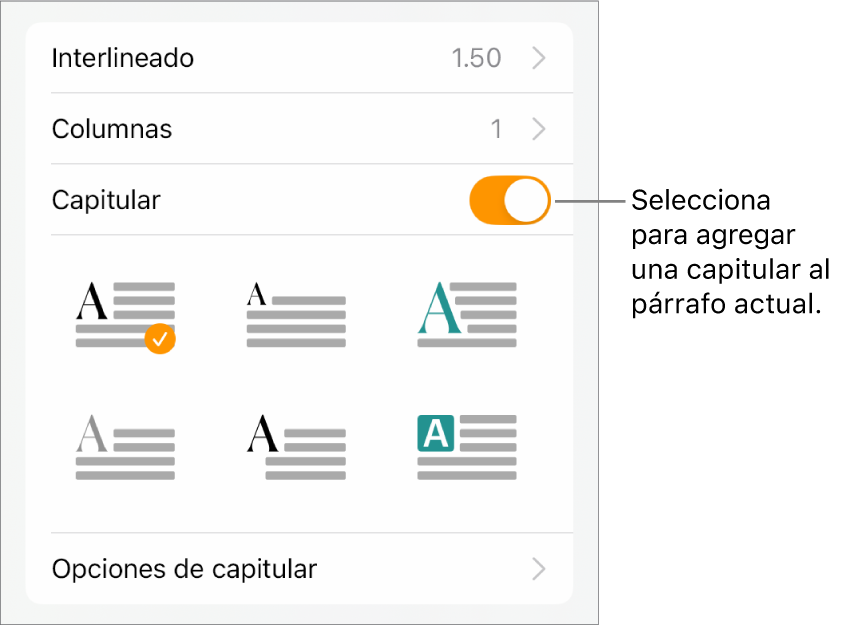Screen dimensions: 857x625
Task: Click the Capitular label
Action: click(106, 200)
